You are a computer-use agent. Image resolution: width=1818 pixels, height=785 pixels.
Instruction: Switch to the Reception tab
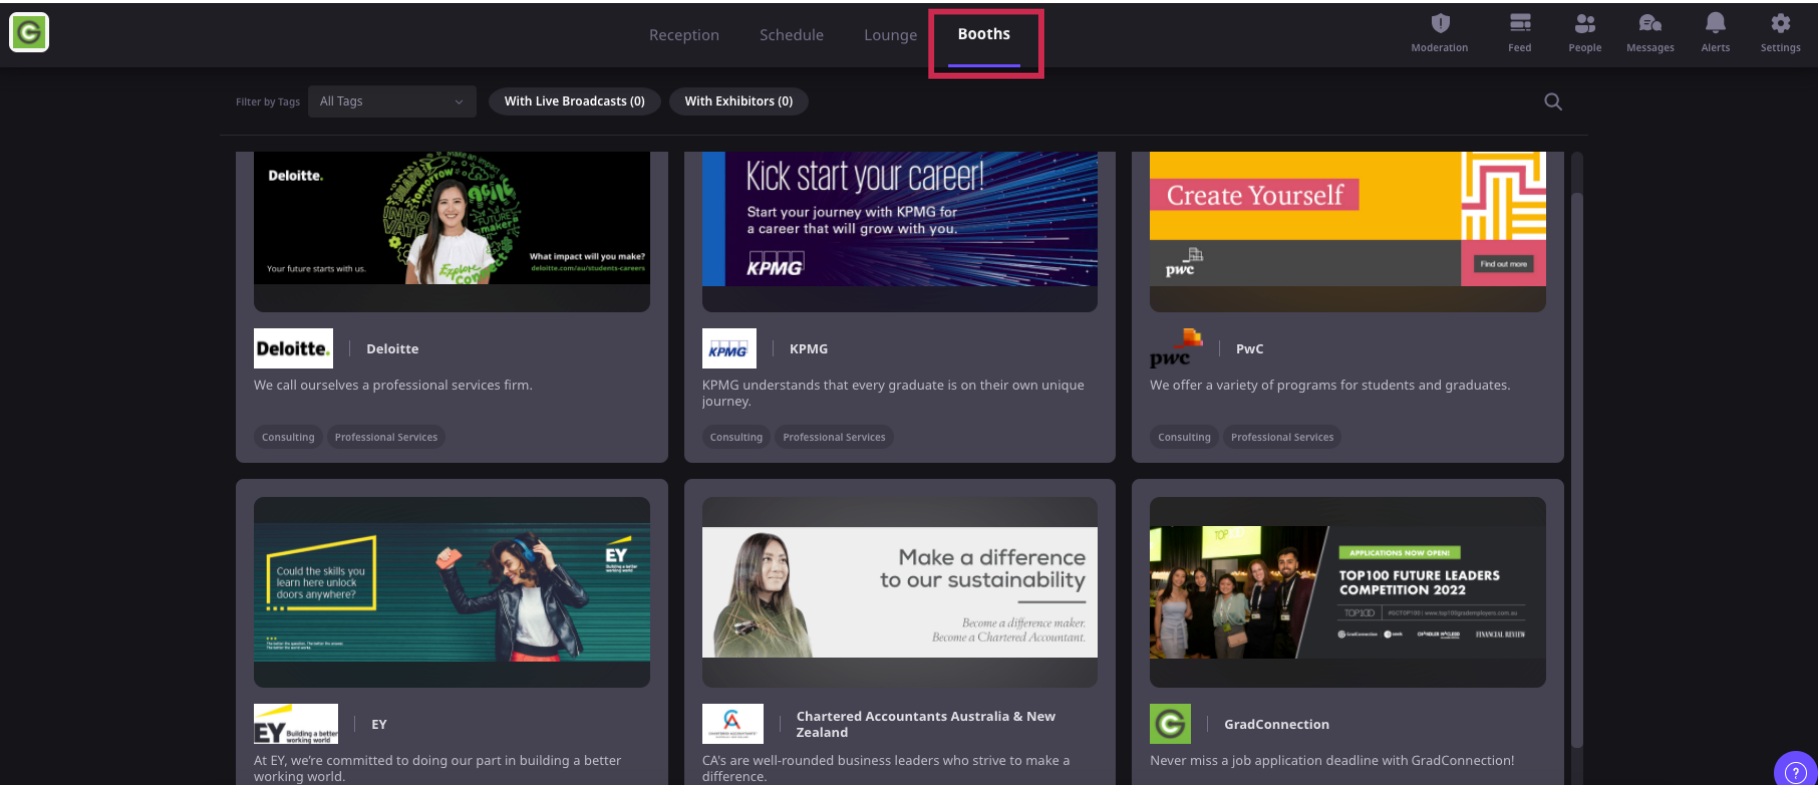684,35
